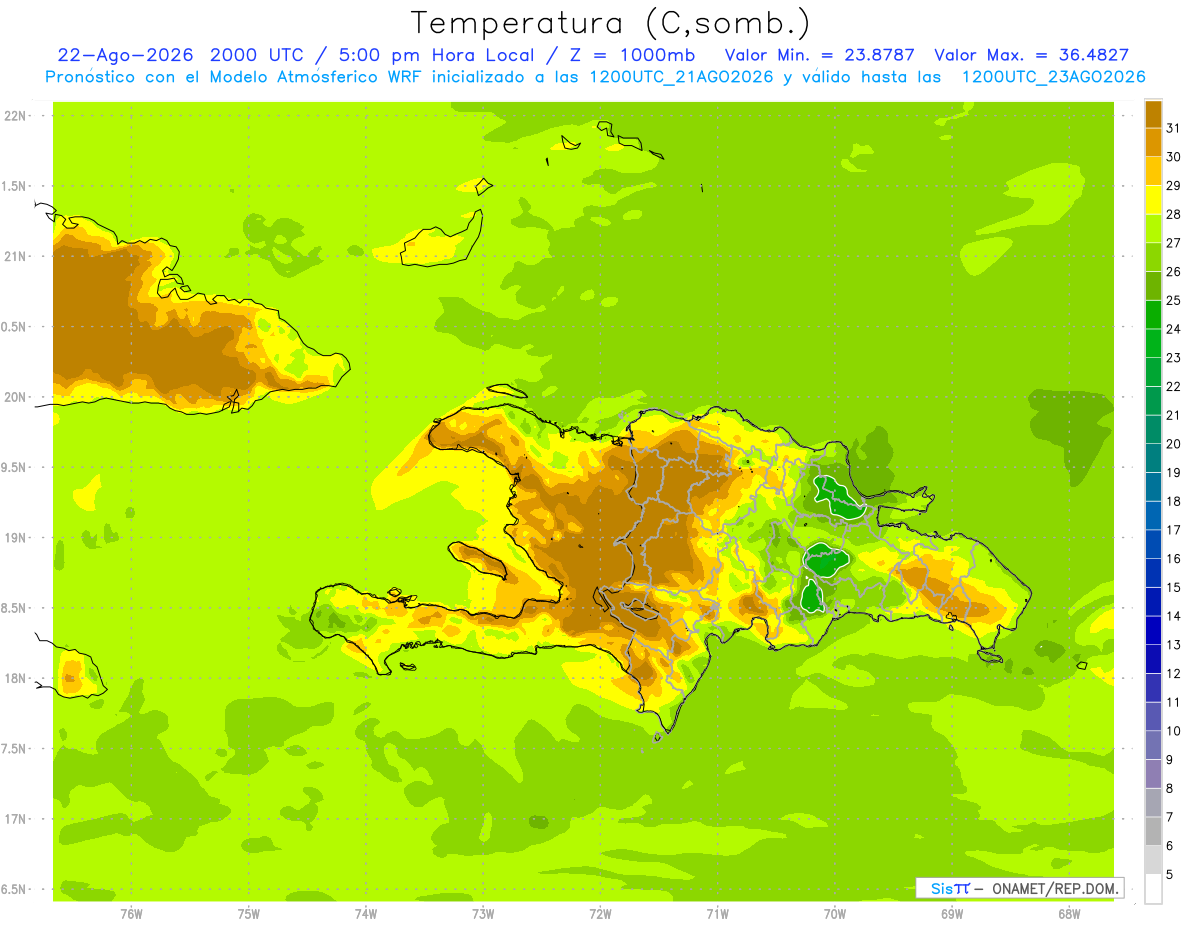Select the orange swatch between 30 and 31

[x=1153, y=143]
